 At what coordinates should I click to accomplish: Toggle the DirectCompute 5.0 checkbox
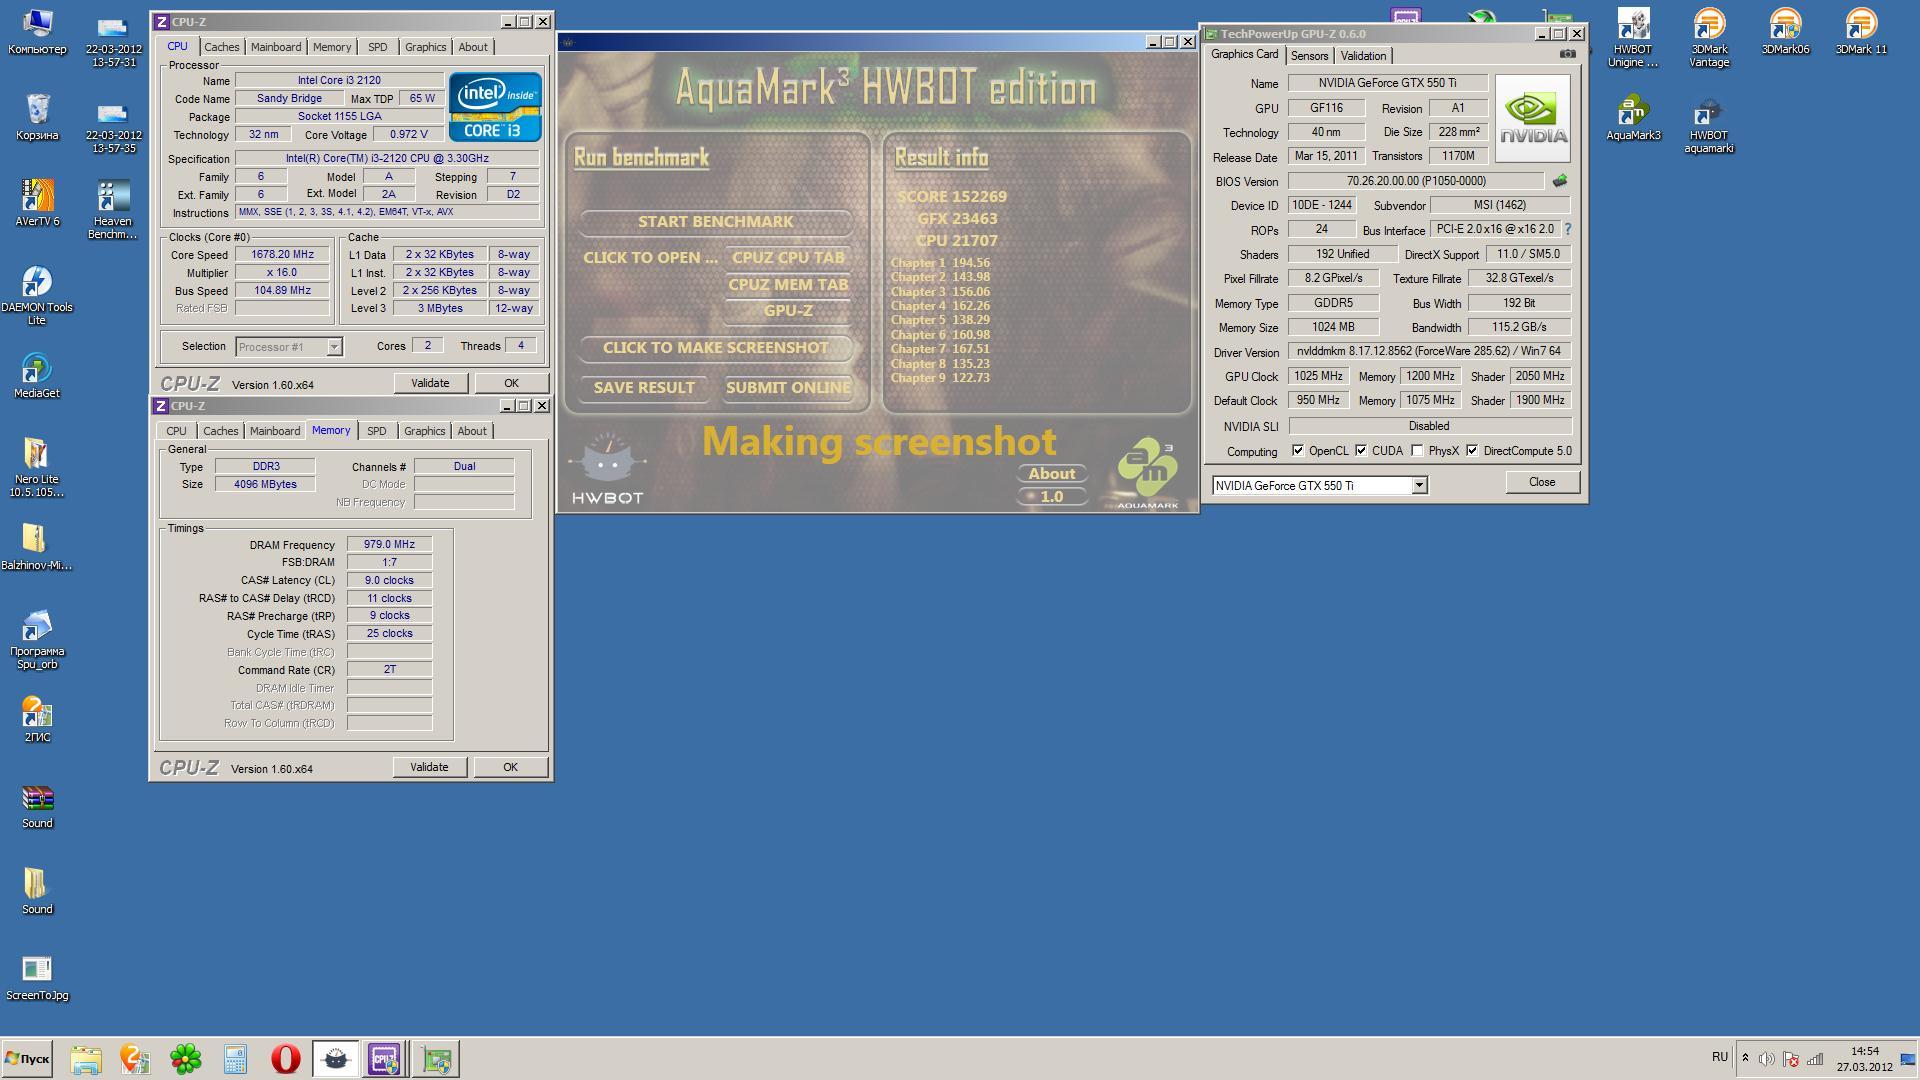[x=1472, y=451]
